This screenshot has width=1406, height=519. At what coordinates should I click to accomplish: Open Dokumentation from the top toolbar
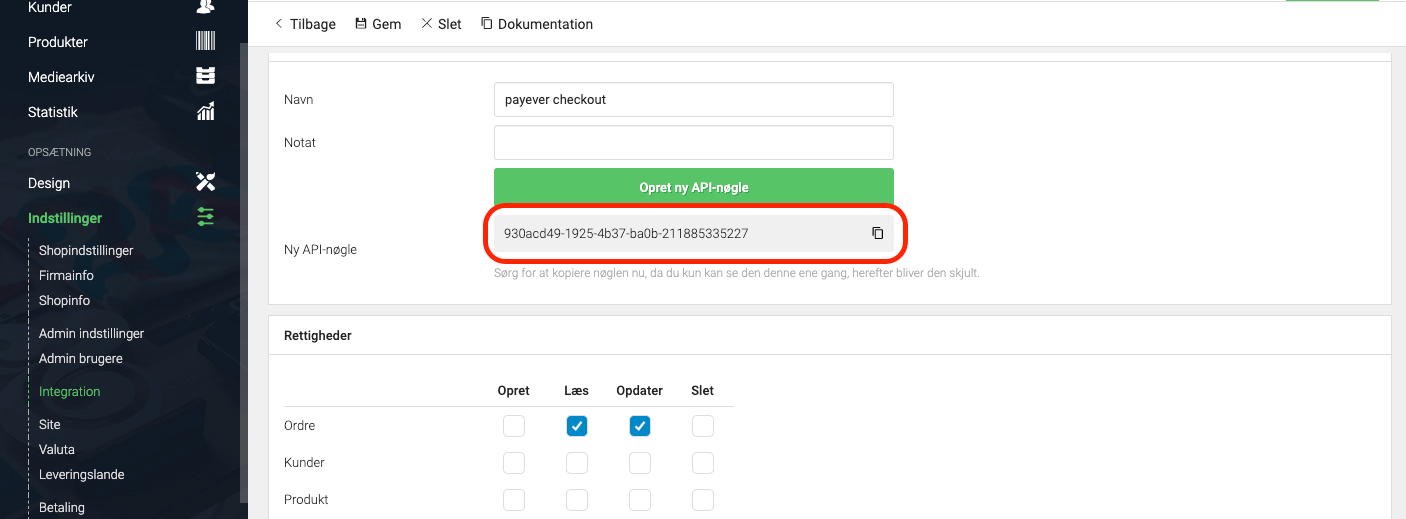pyautogui.click(x=537, y=24)
